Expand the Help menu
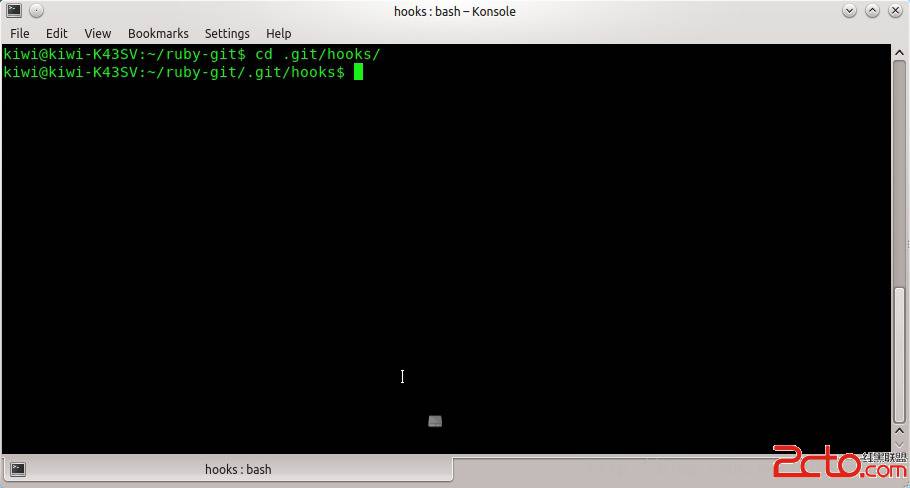 [279, 34]
